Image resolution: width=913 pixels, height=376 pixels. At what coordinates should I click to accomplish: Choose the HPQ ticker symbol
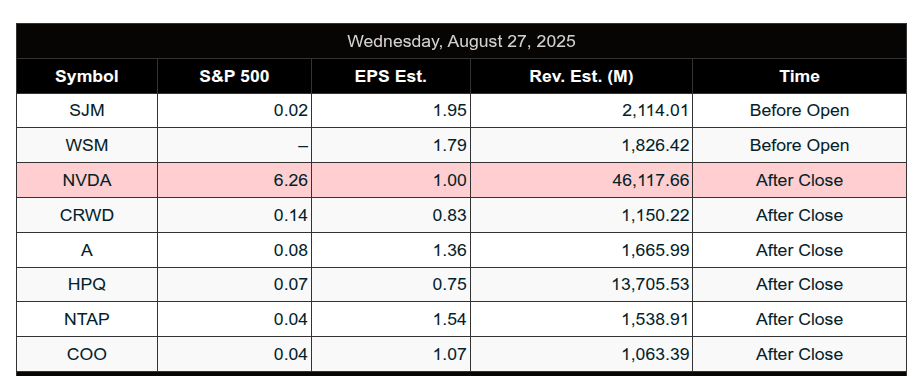87,285
